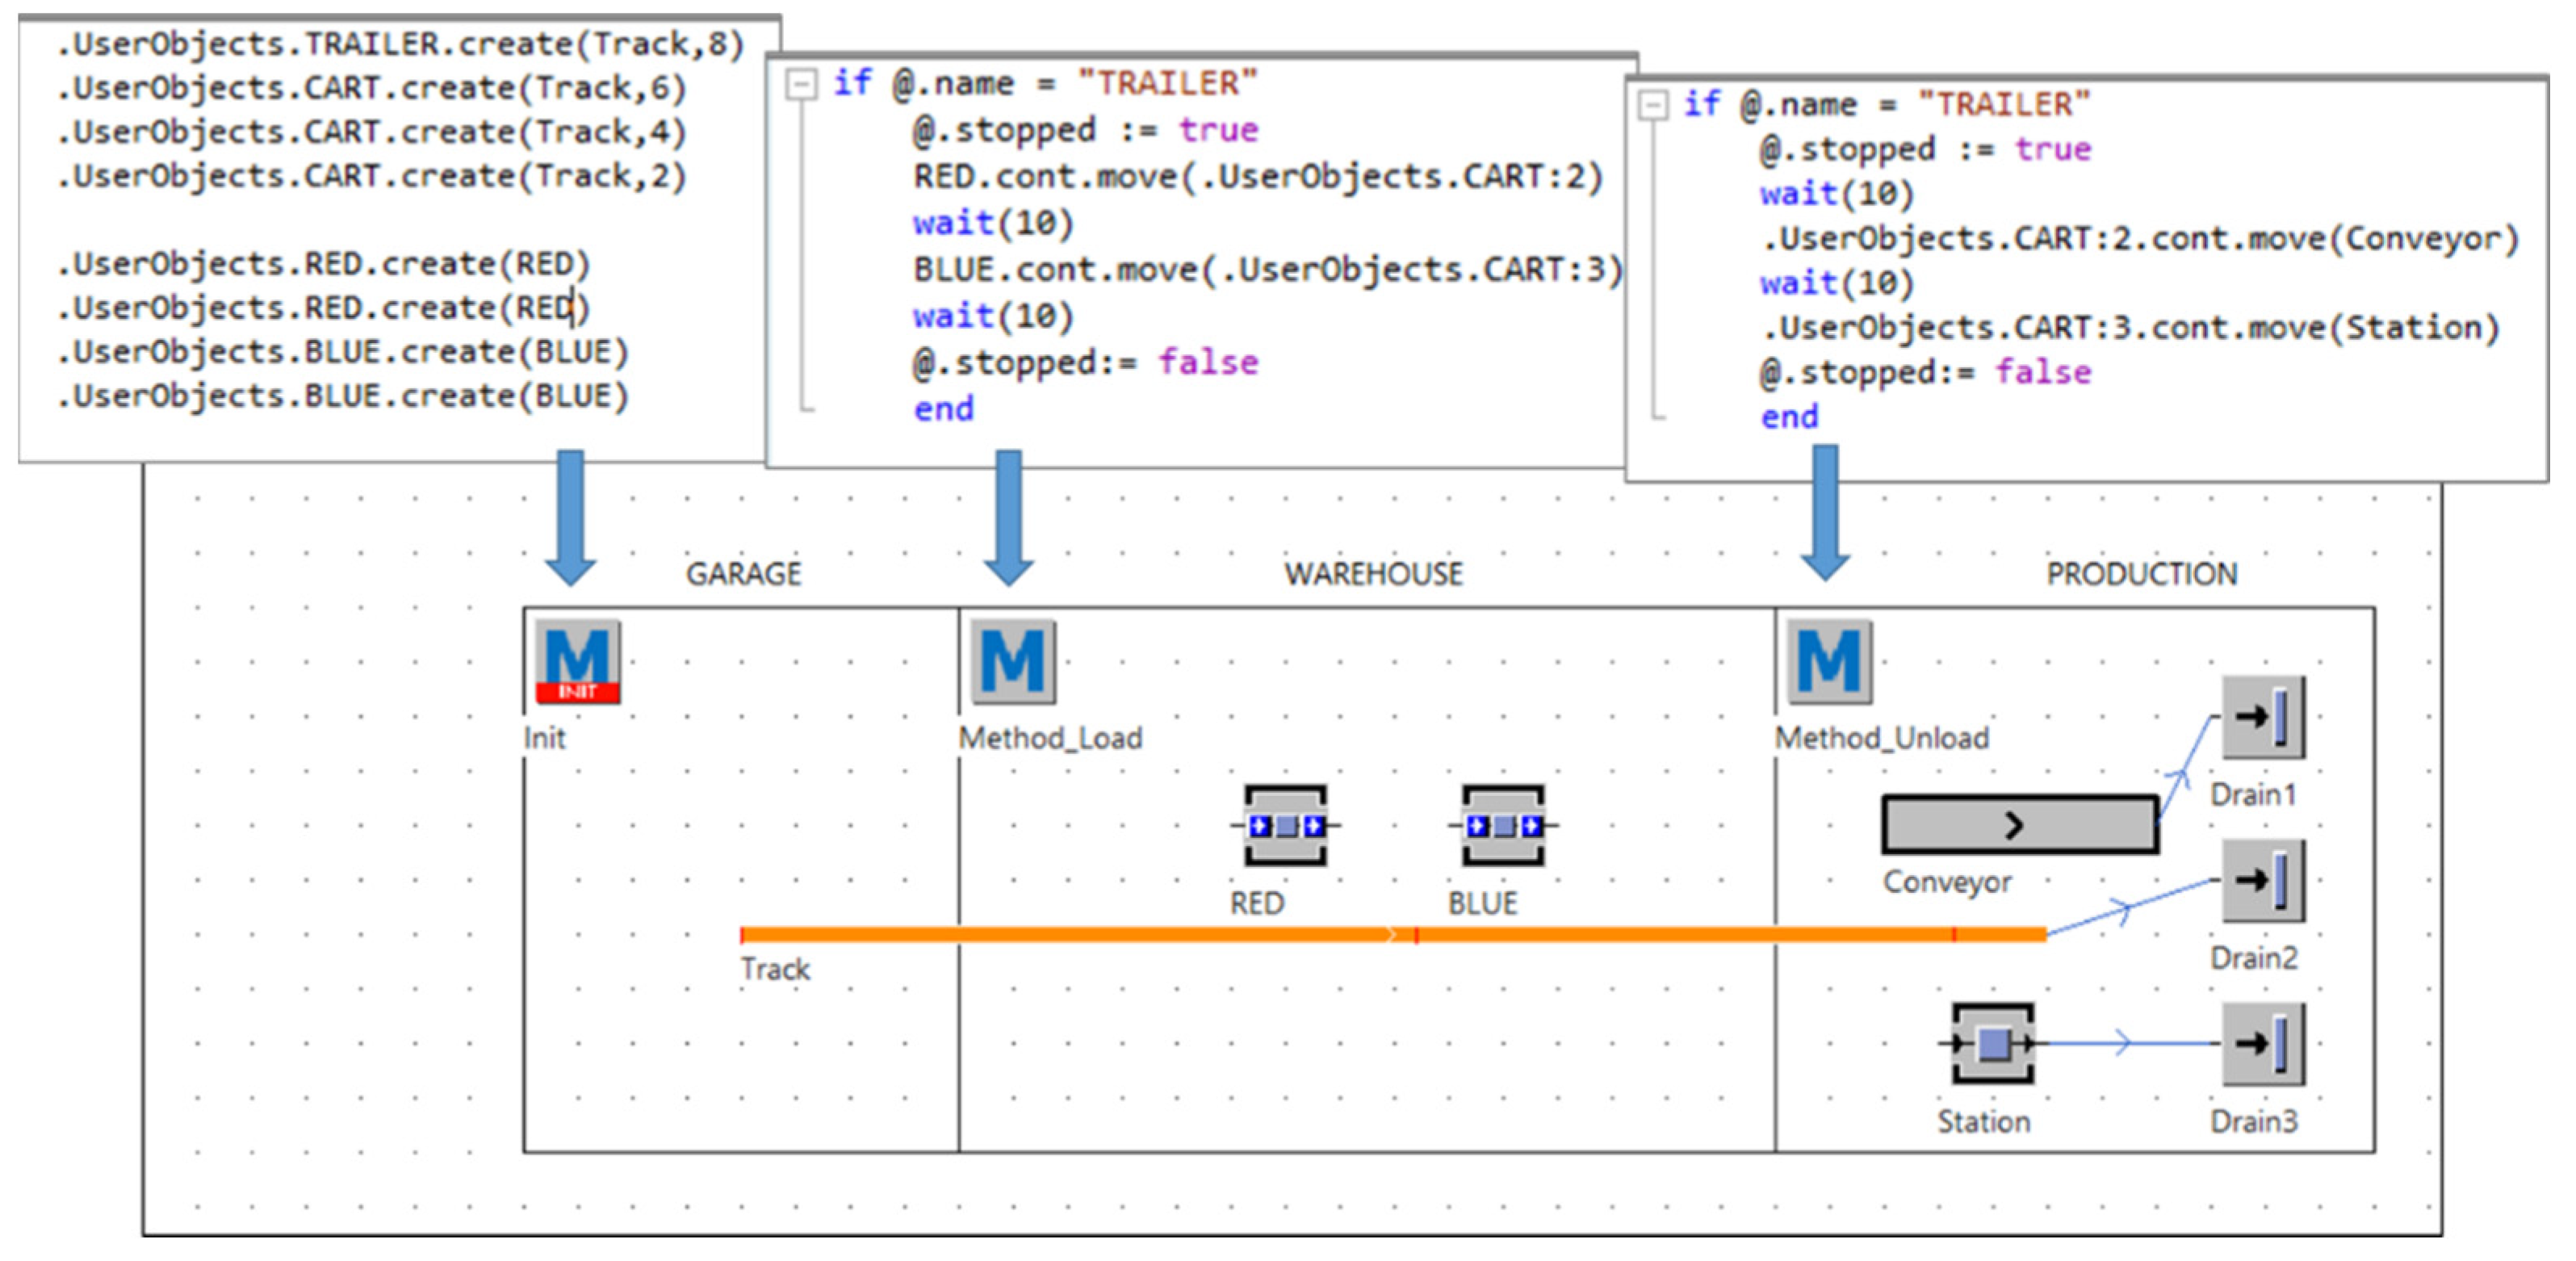Click the RED buffer object
2576x1261 pixels.
[1285, 825]
